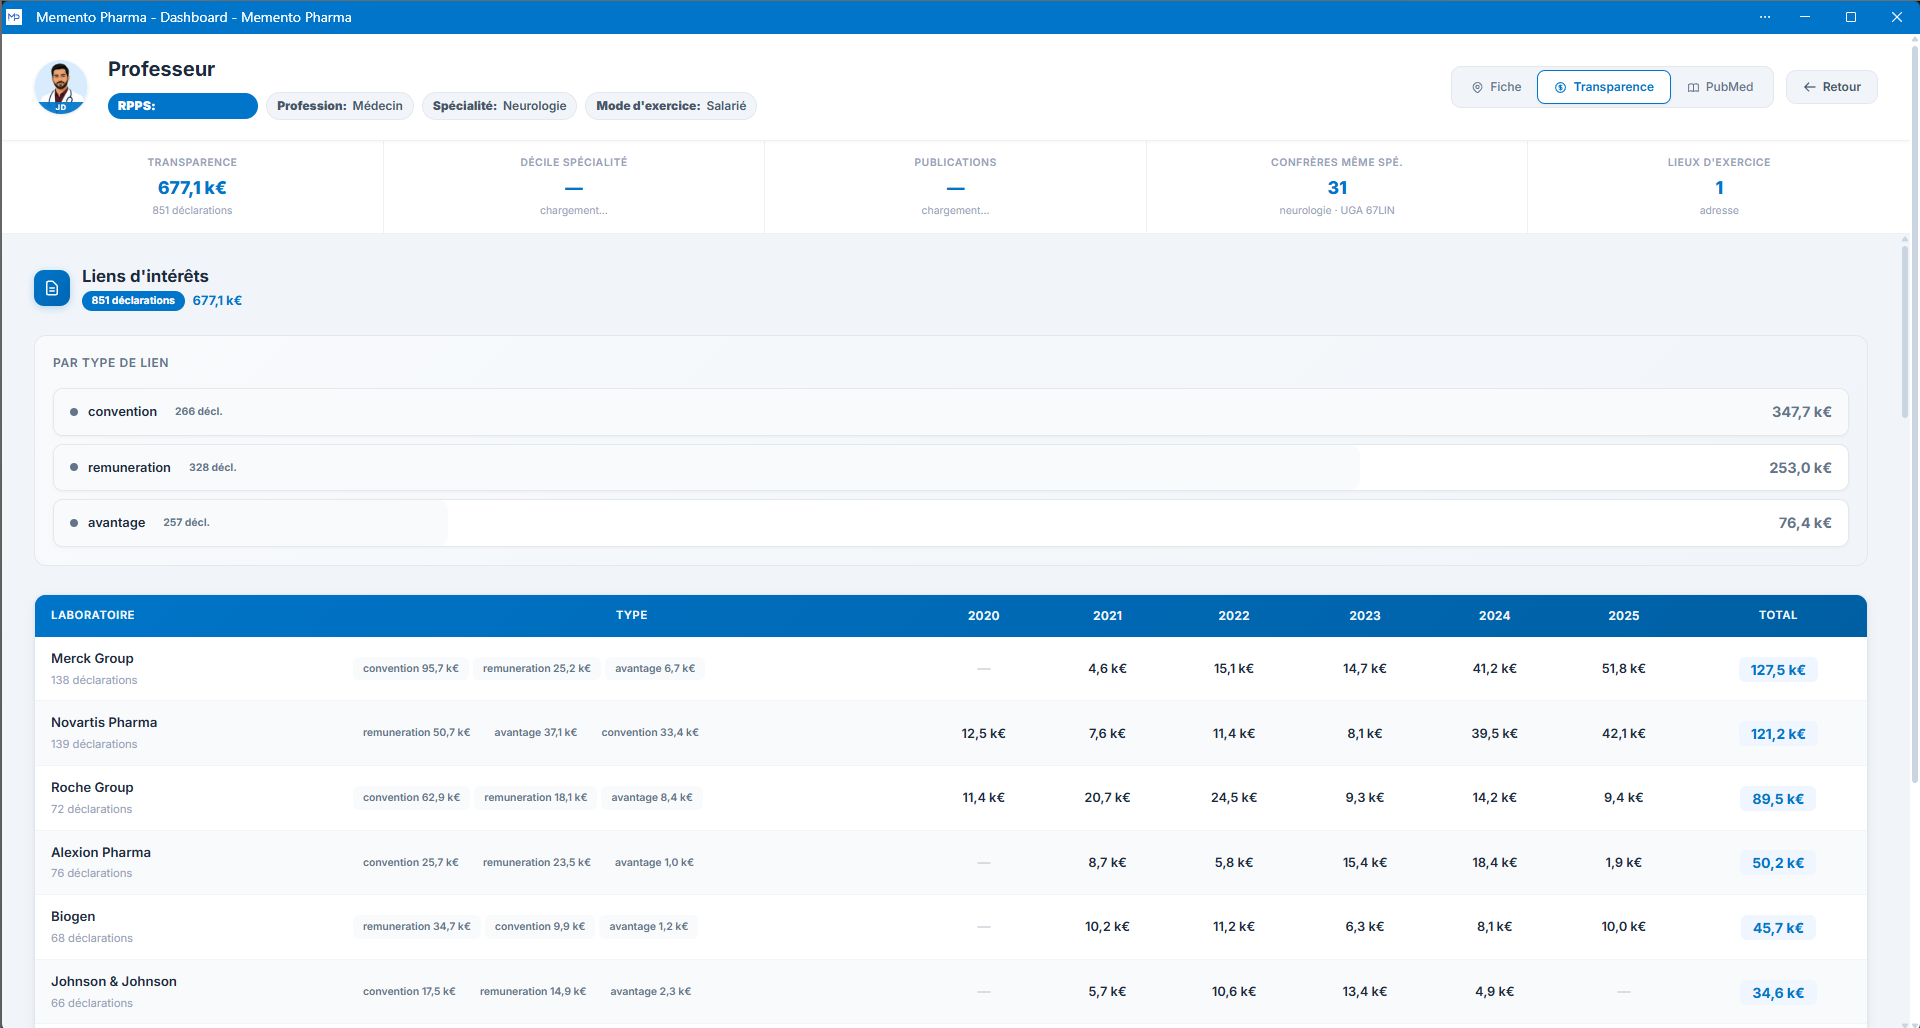The image size is (1920, 1028).
Task: Close the Memento Pharma window
Action: point(1897,17)
